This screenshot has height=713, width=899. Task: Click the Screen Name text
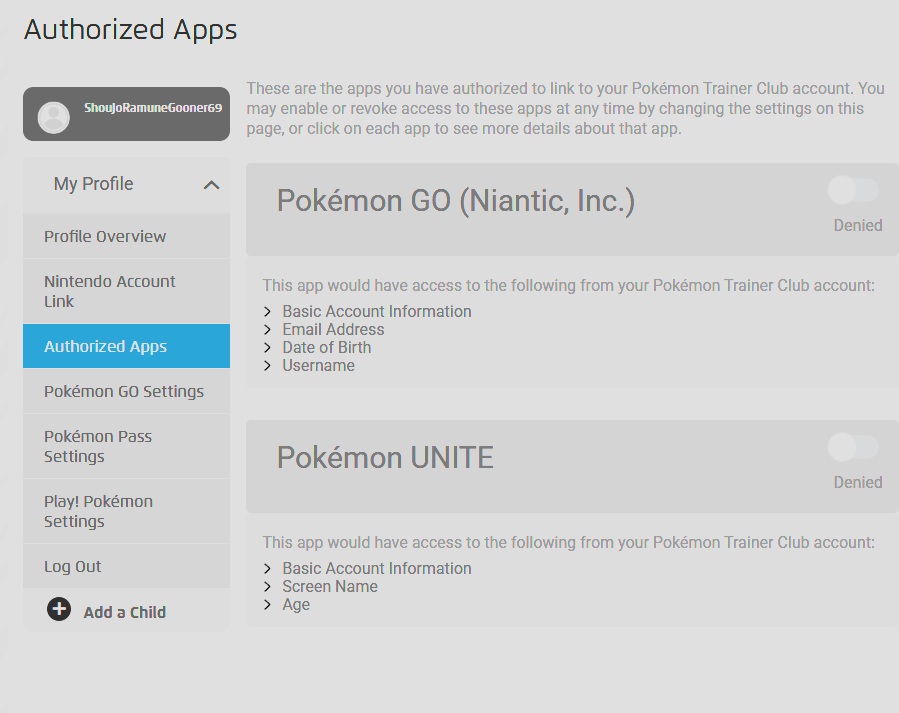point(330,586)
